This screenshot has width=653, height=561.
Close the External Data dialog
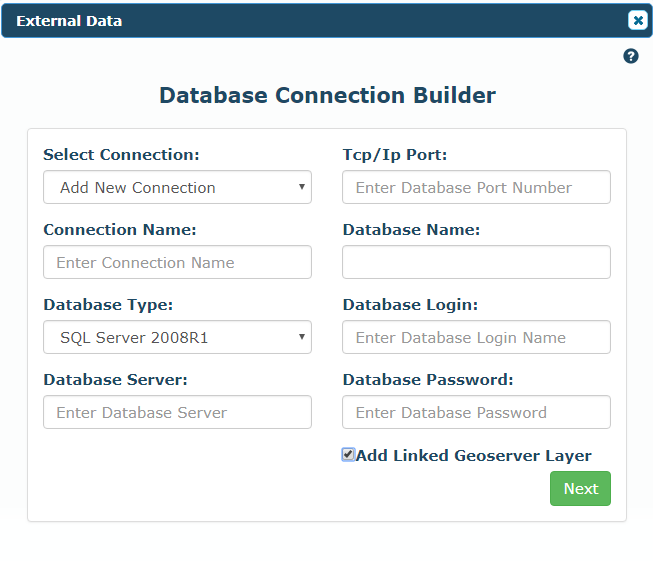(x=638, y=20)
